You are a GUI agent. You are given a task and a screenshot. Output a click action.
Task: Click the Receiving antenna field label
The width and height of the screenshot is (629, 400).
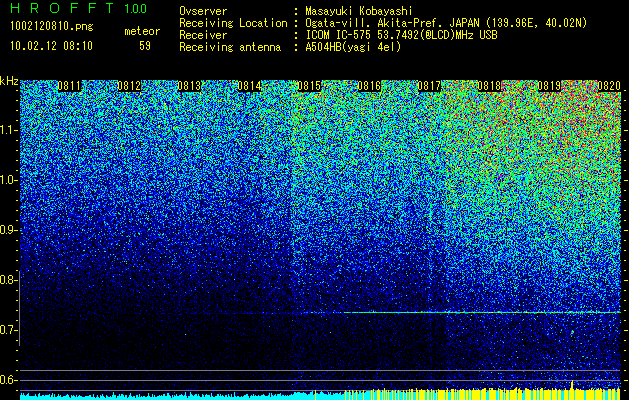coord(230,47)
